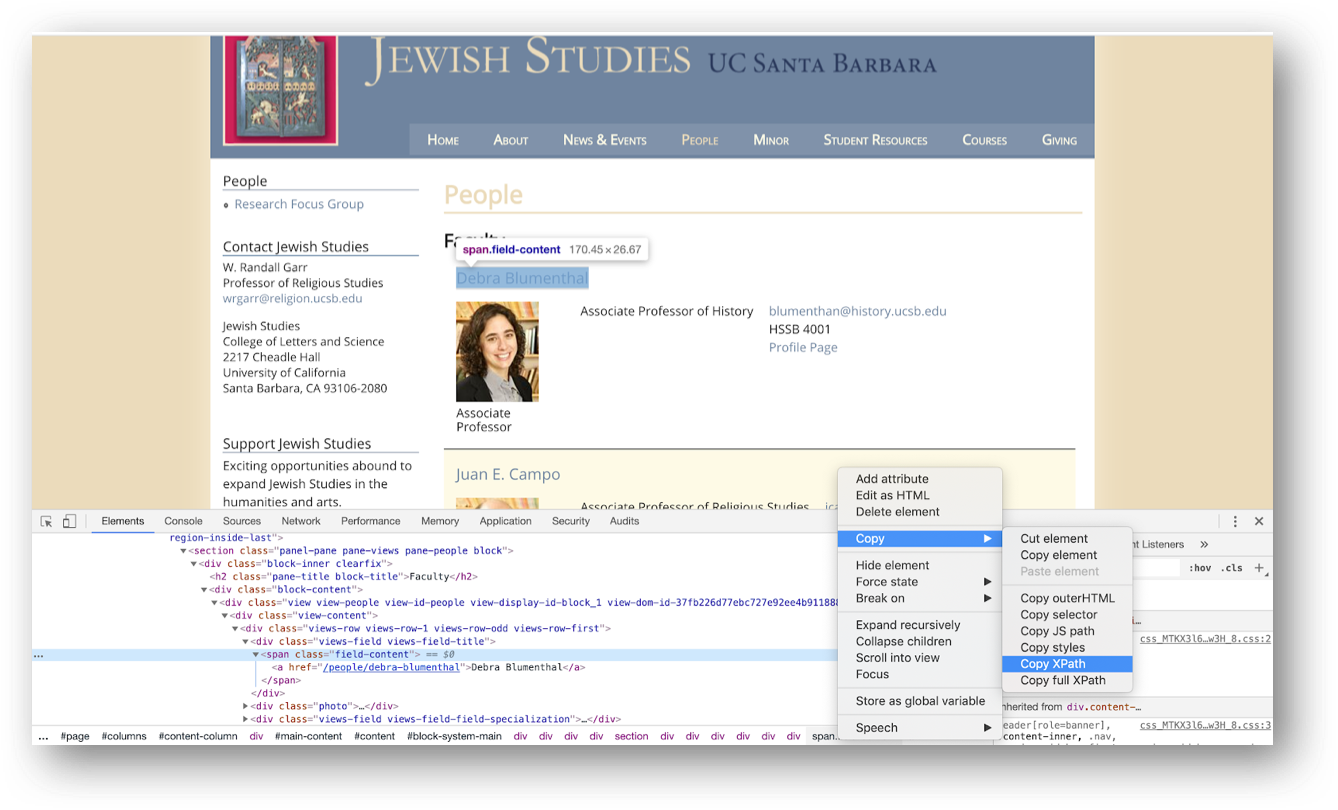Switch to the Console tab

coord(183,521)
